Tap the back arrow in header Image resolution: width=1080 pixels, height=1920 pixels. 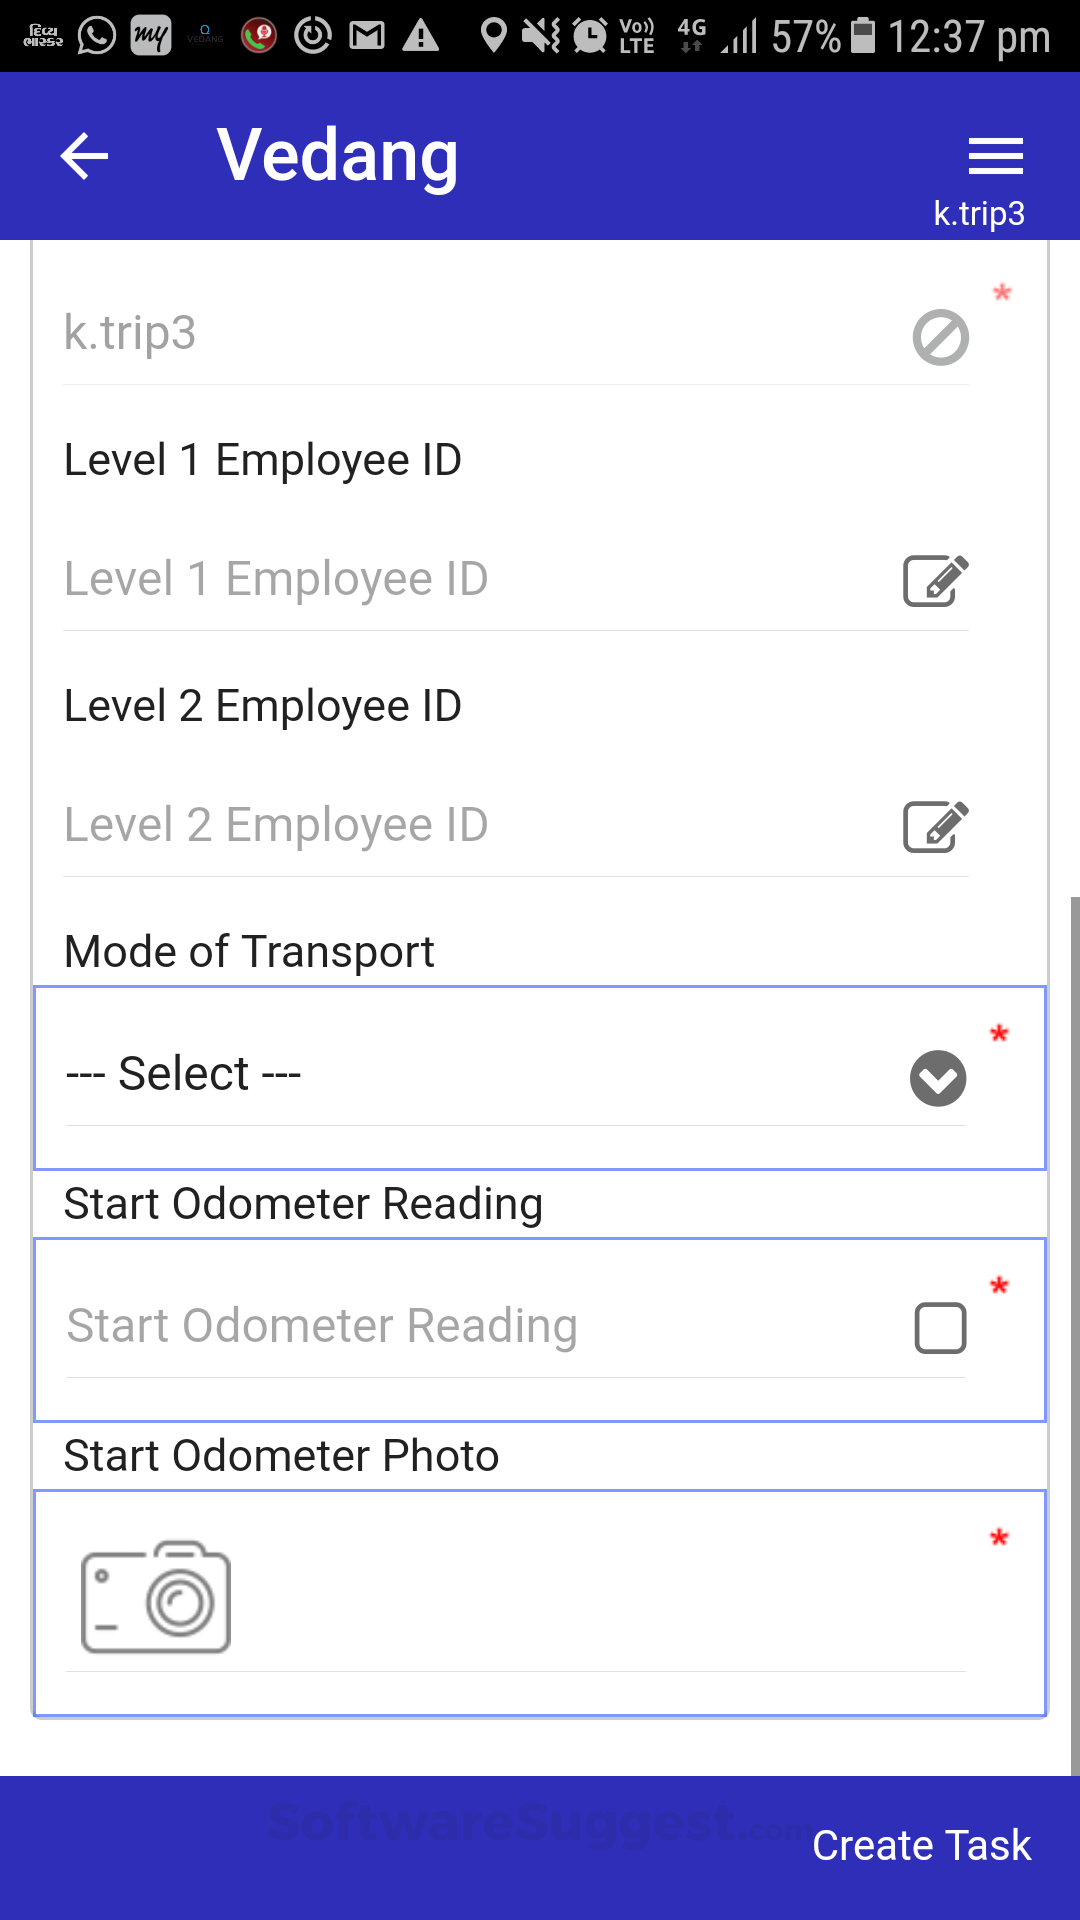pyautogui.click(x=84, y=157)
